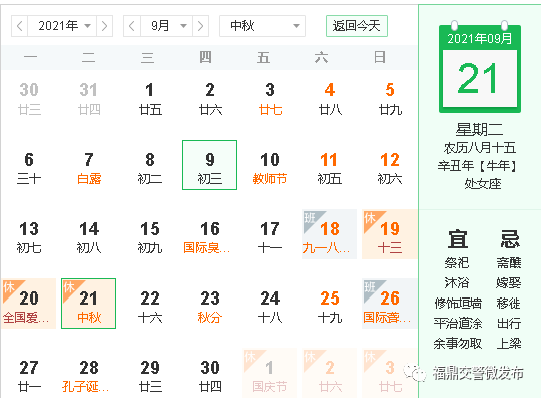Select August 31 (廿四) date cell
Screen dimensions: 541x398
click(x=89, y=99)
